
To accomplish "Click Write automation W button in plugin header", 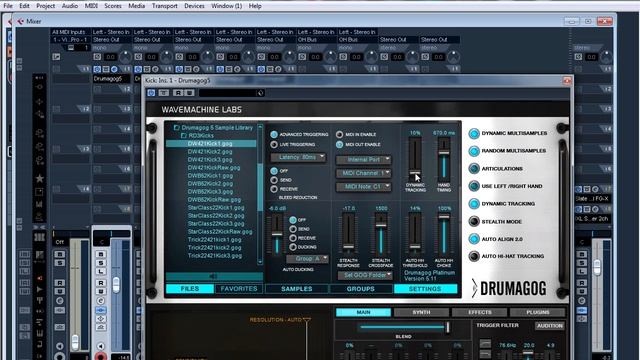I will (189, 93).
